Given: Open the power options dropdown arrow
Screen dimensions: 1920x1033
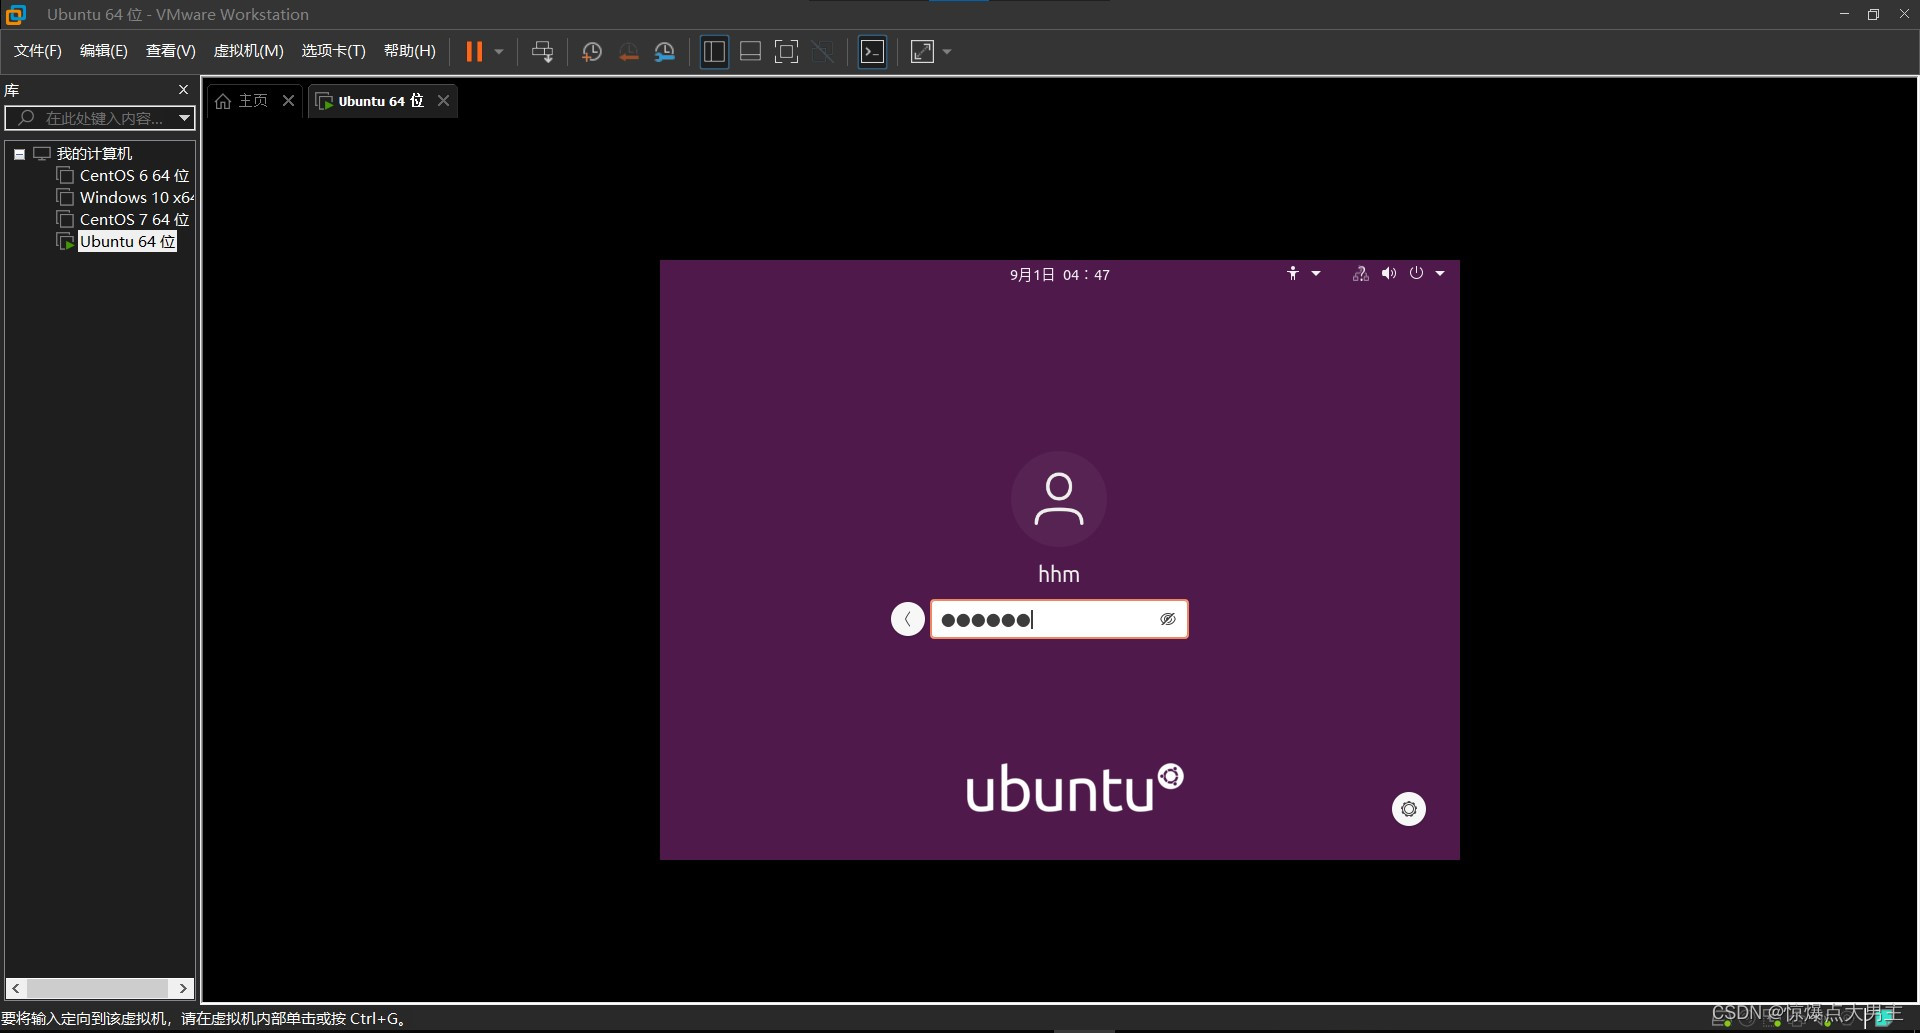Looking at the screenshot, I should (x=499, y=51).
